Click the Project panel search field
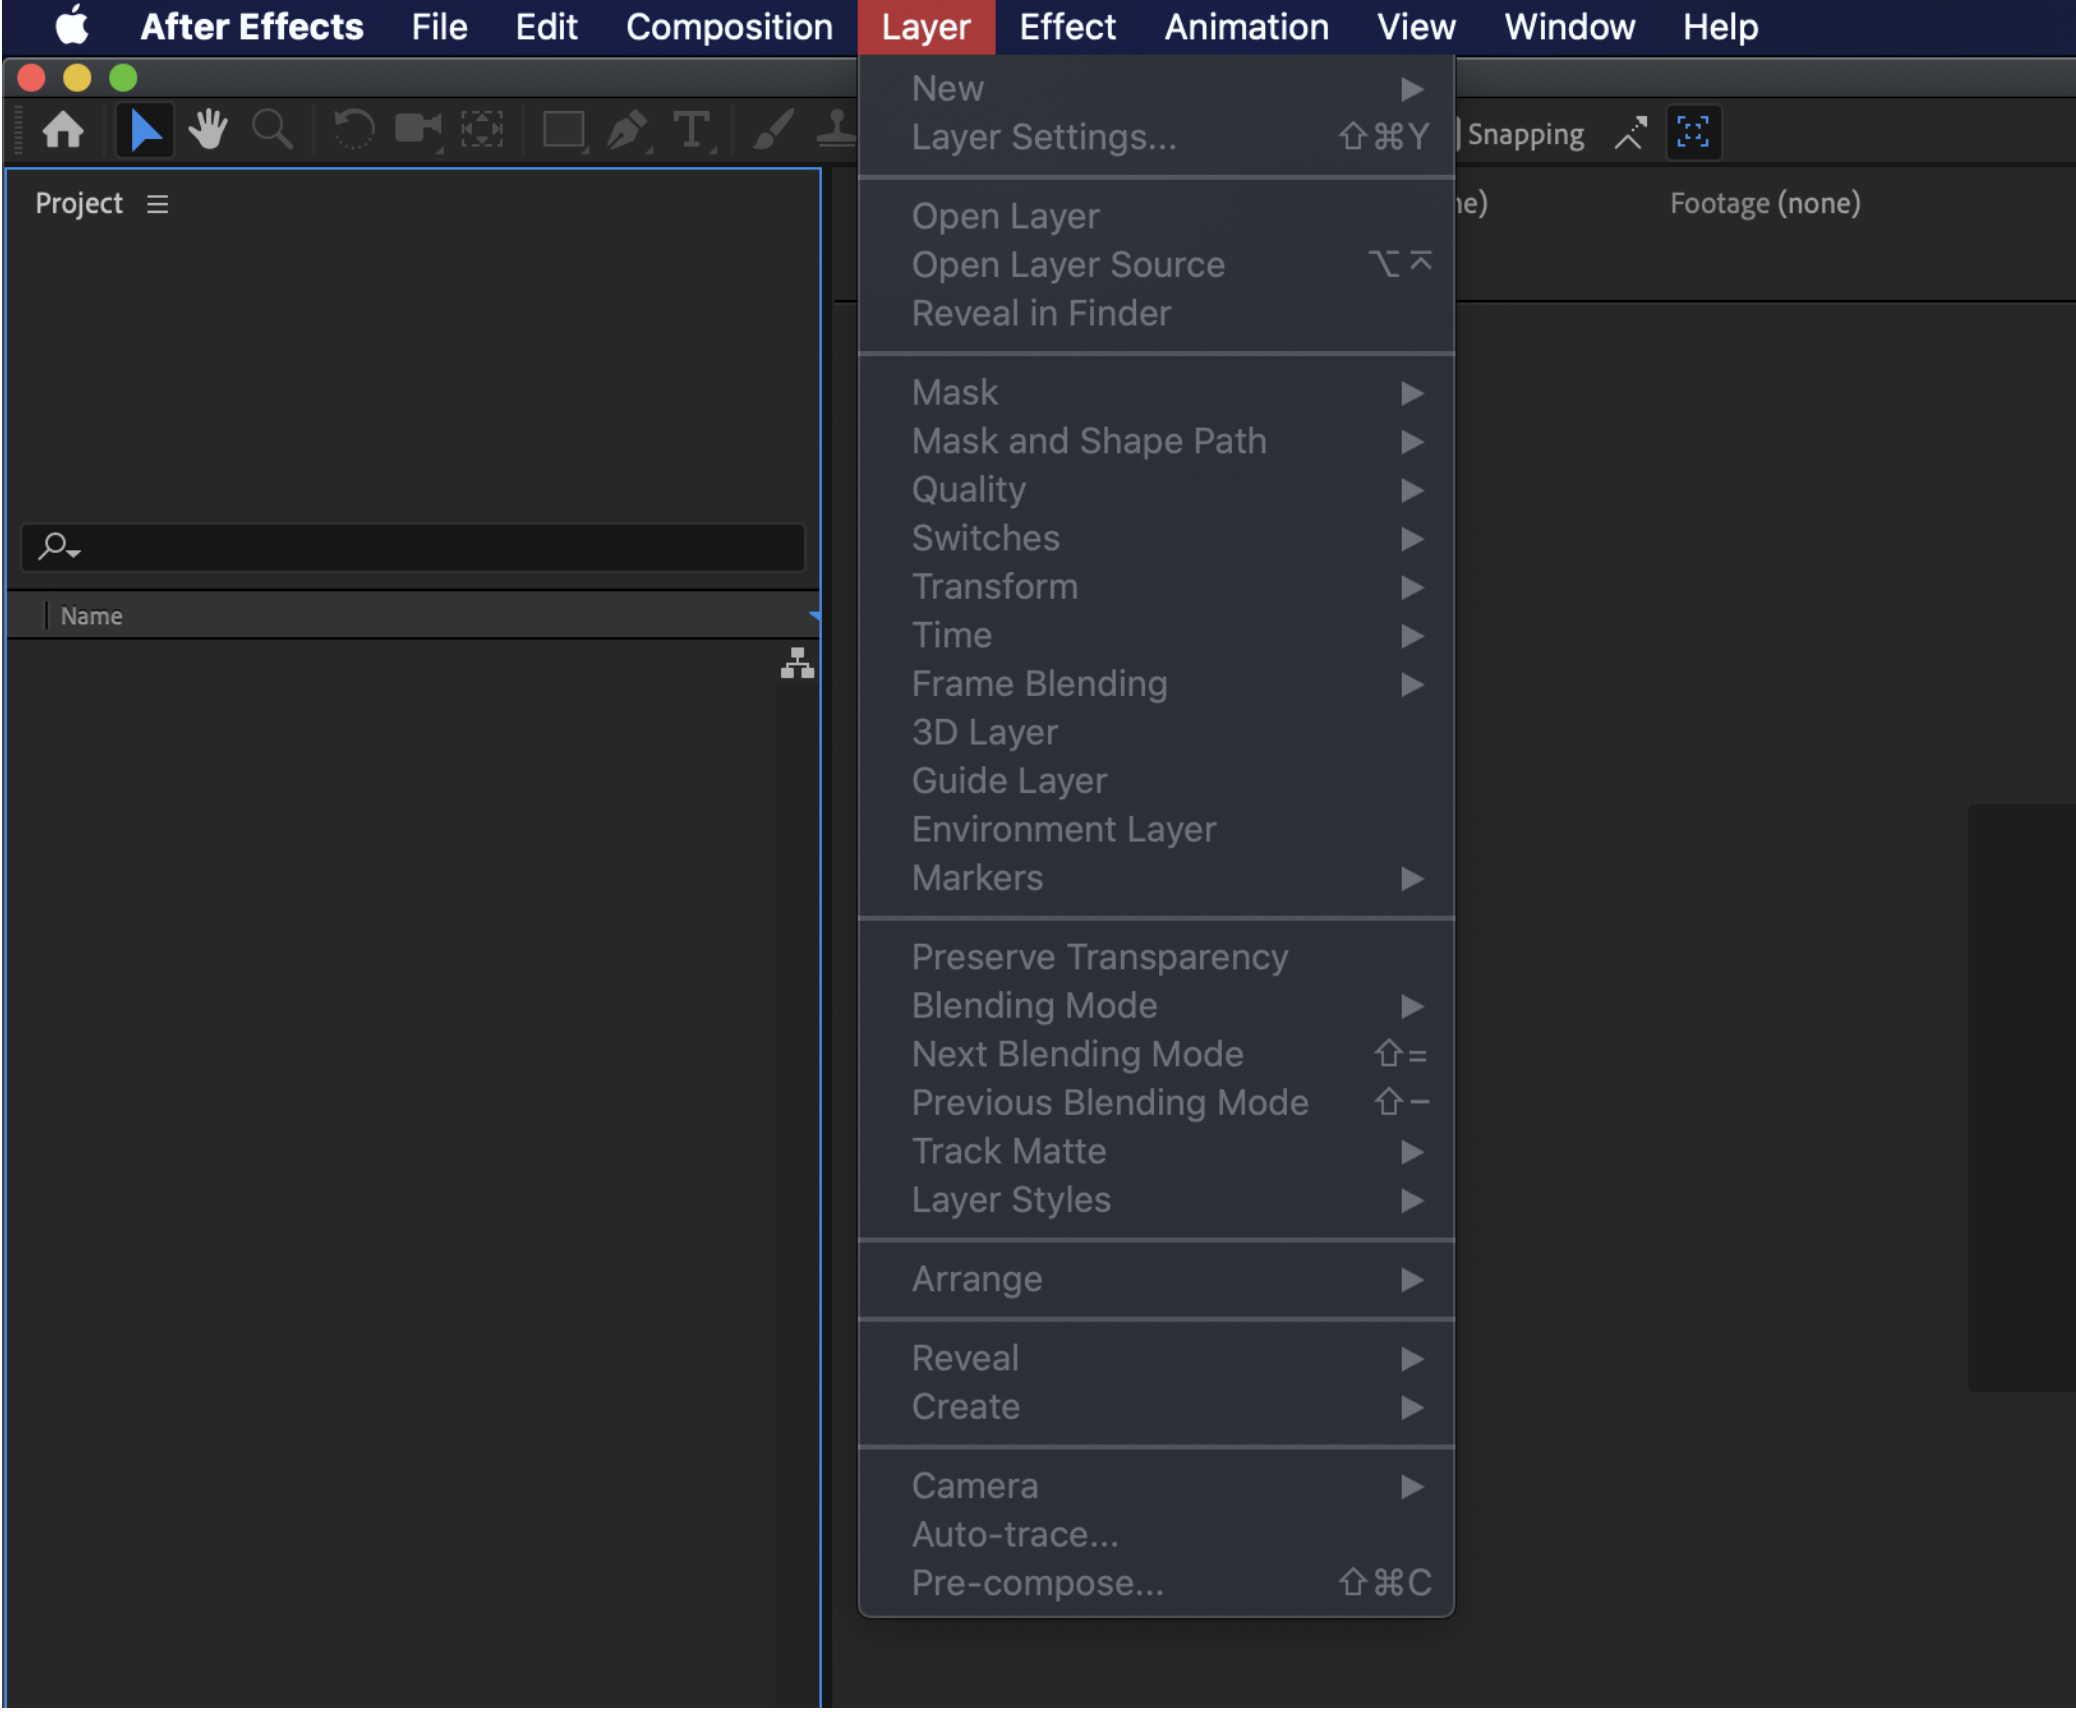This screenshot has width=2076, height=1712. coord(413,547)
